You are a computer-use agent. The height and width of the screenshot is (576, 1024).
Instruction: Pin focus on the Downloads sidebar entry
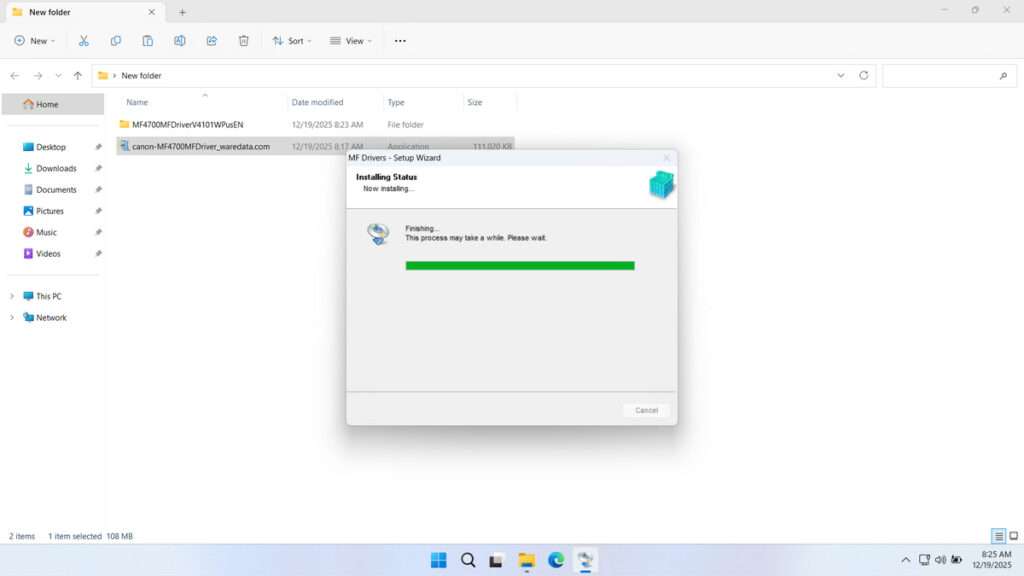(x=97, y=168)
